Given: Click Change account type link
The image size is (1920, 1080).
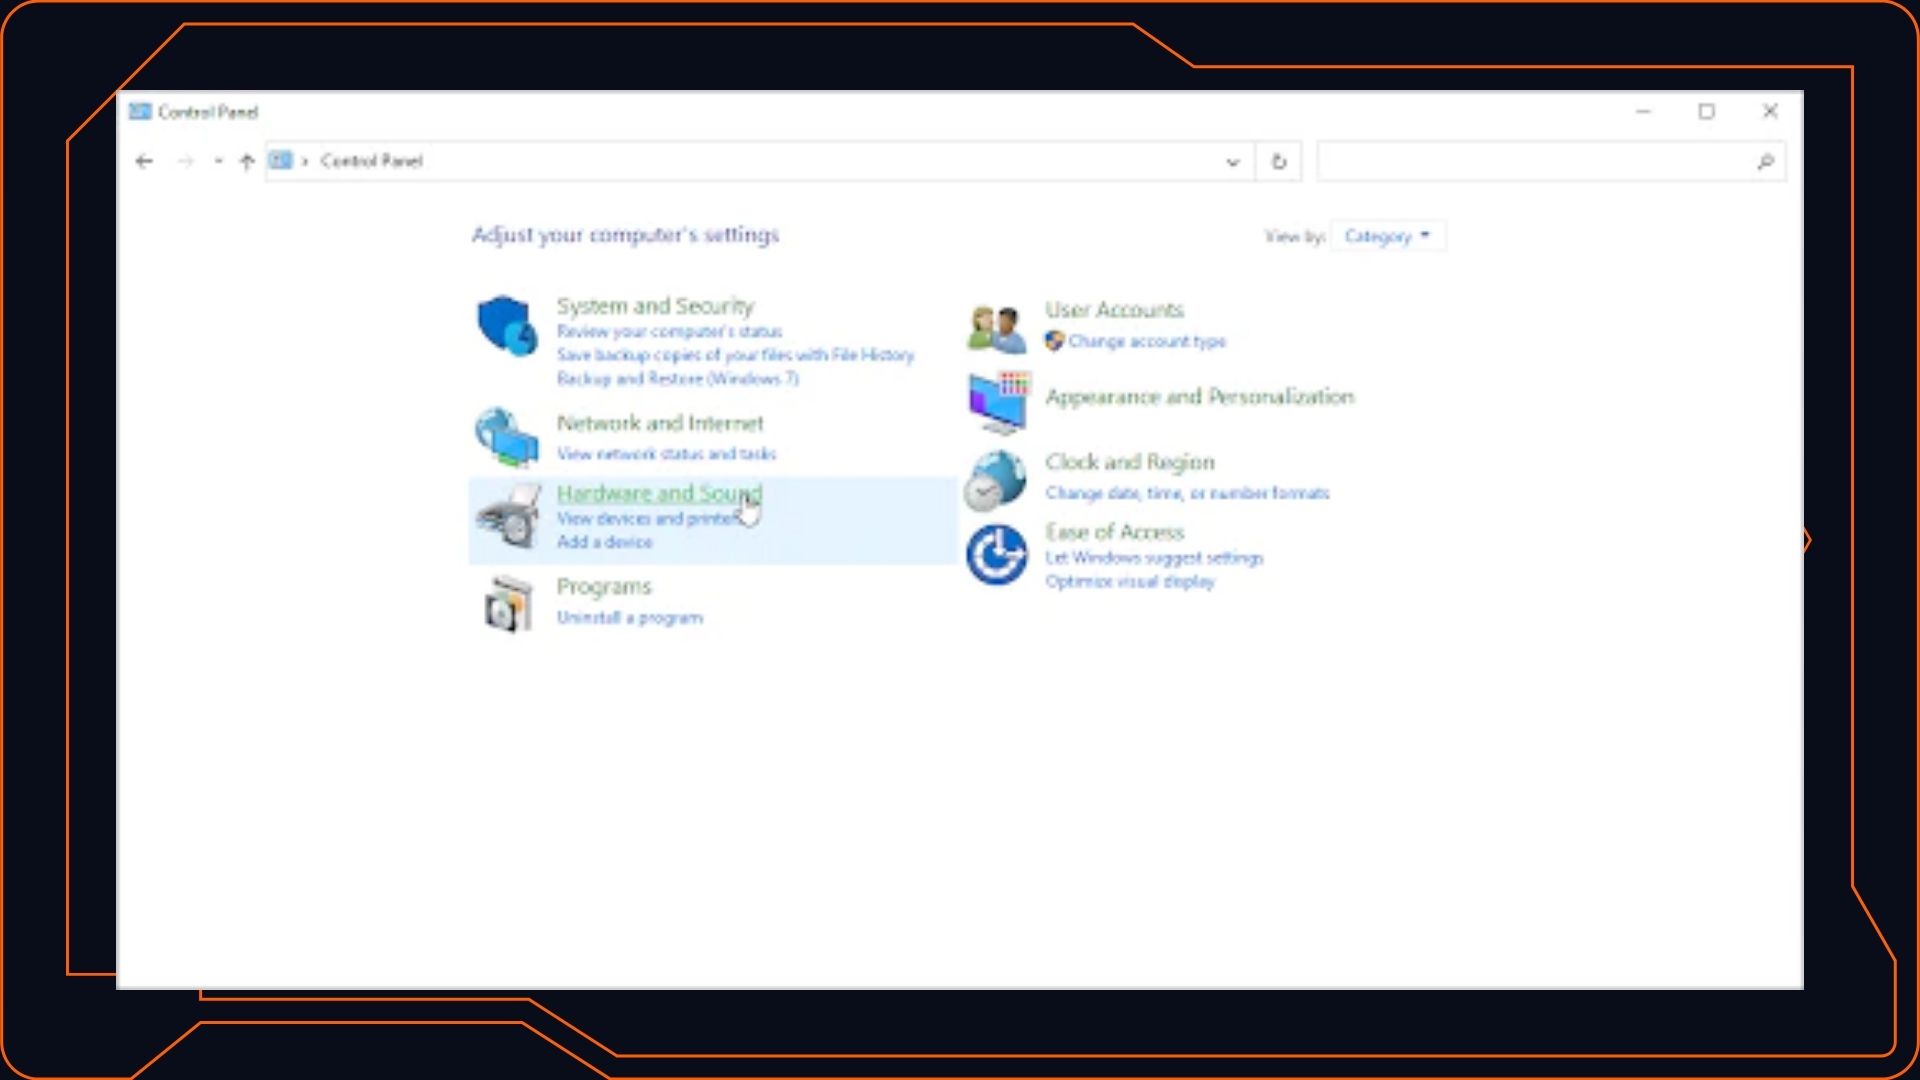Looking at the screenshot, I should coord(1147,341).
